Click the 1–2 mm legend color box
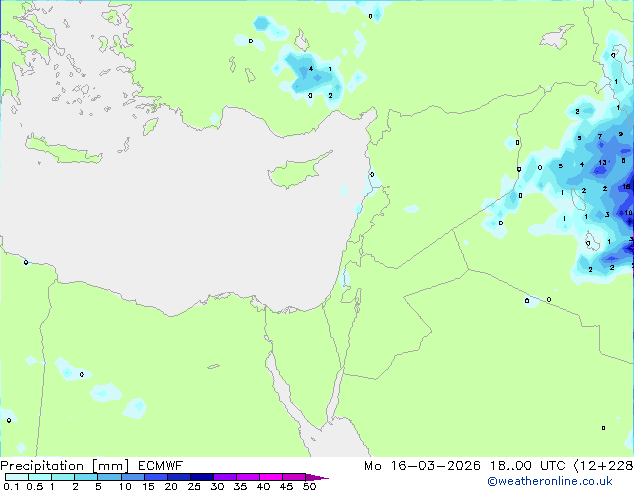This screenshot has width=634, height=490. 63,477
